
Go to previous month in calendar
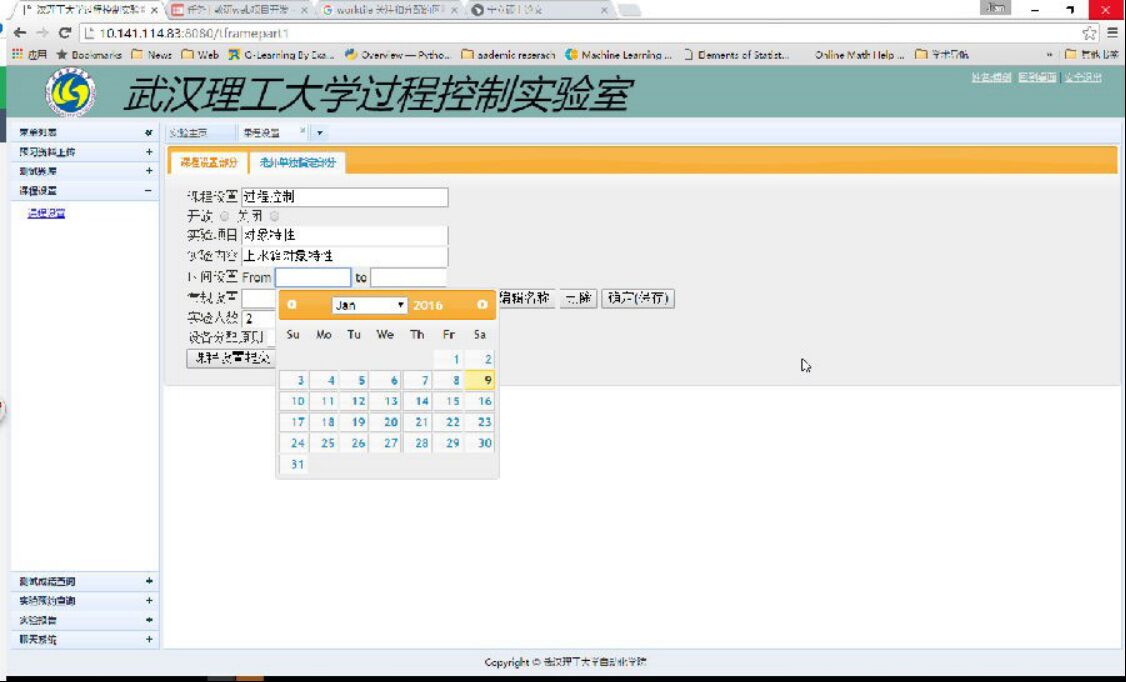(x=292, y=304)
